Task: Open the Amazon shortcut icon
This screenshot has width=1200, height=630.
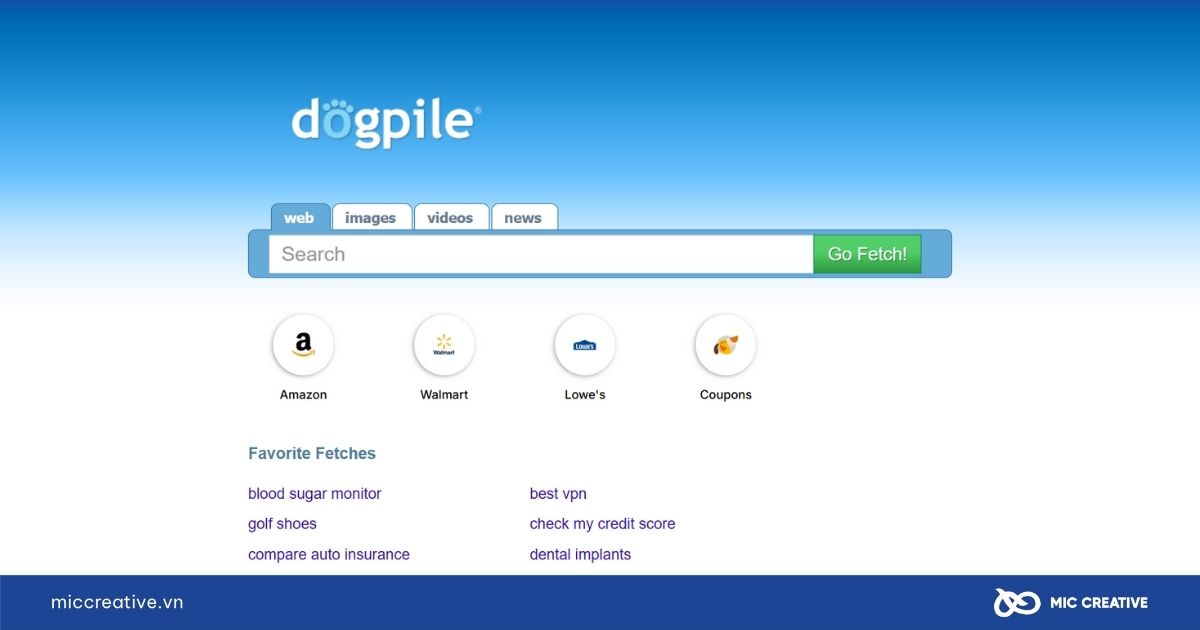Action: point(303,345)
